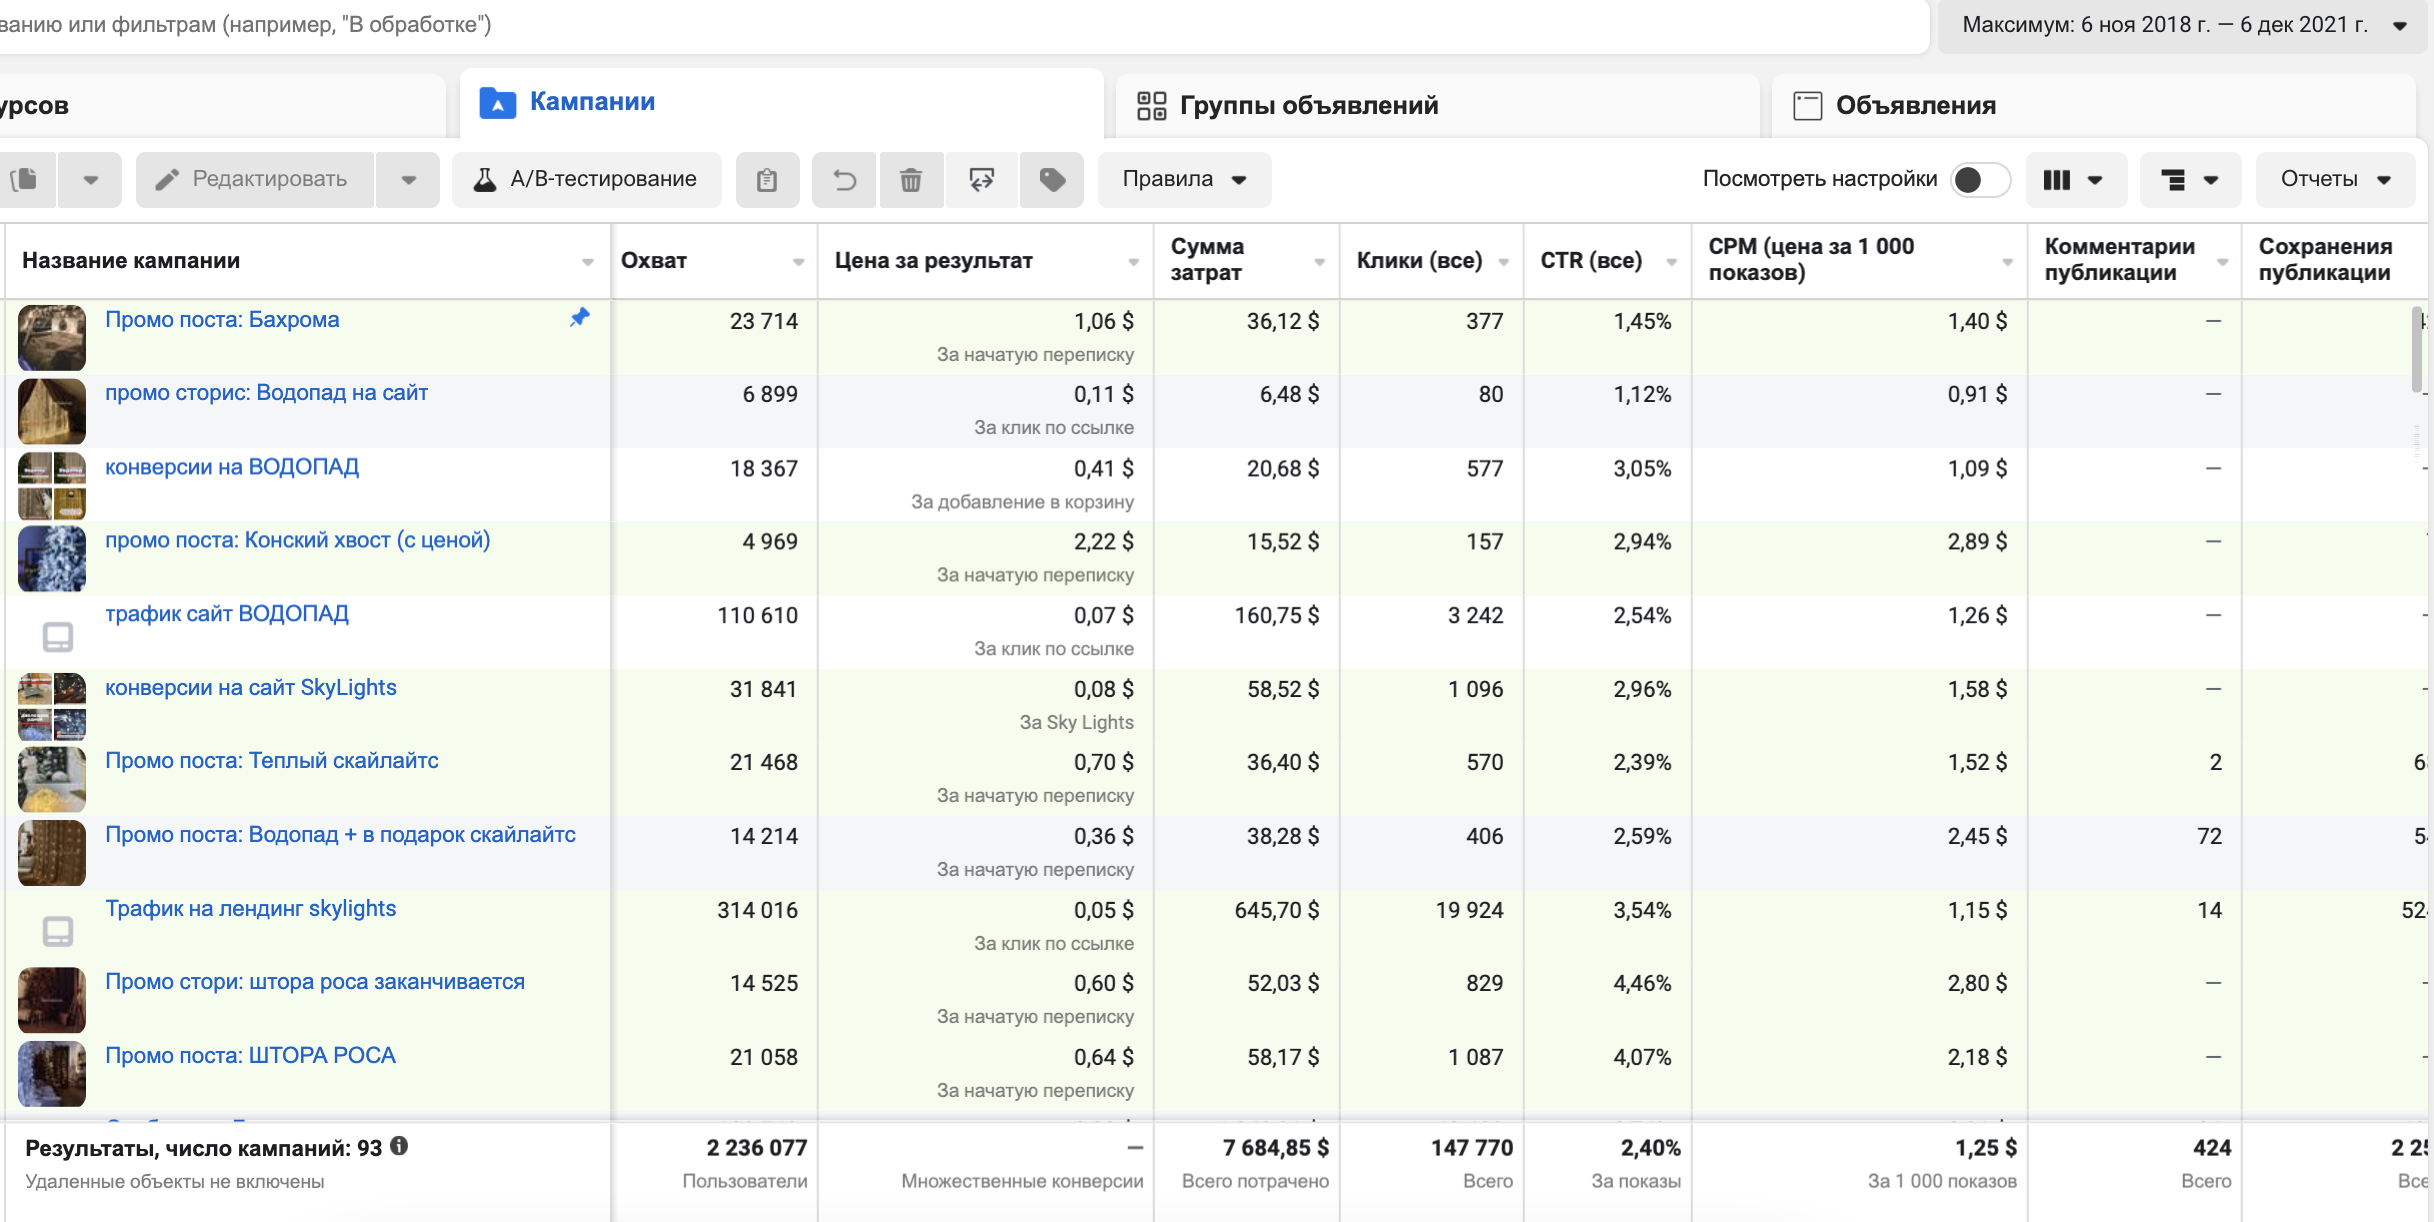Image resolution: width=2434 pixels, height=1222 pixels.
Task: Open the clipboard paste icon
Action: (x=767, y=180)
